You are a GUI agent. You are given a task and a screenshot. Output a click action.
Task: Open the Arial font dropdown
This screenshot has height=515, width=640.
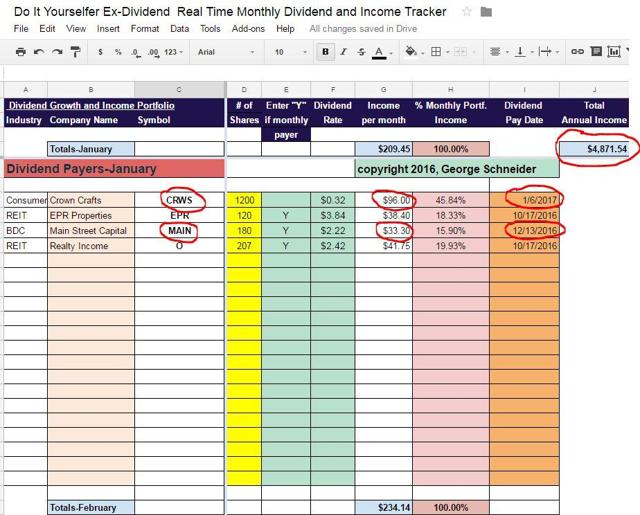click(x=226, y=52)
